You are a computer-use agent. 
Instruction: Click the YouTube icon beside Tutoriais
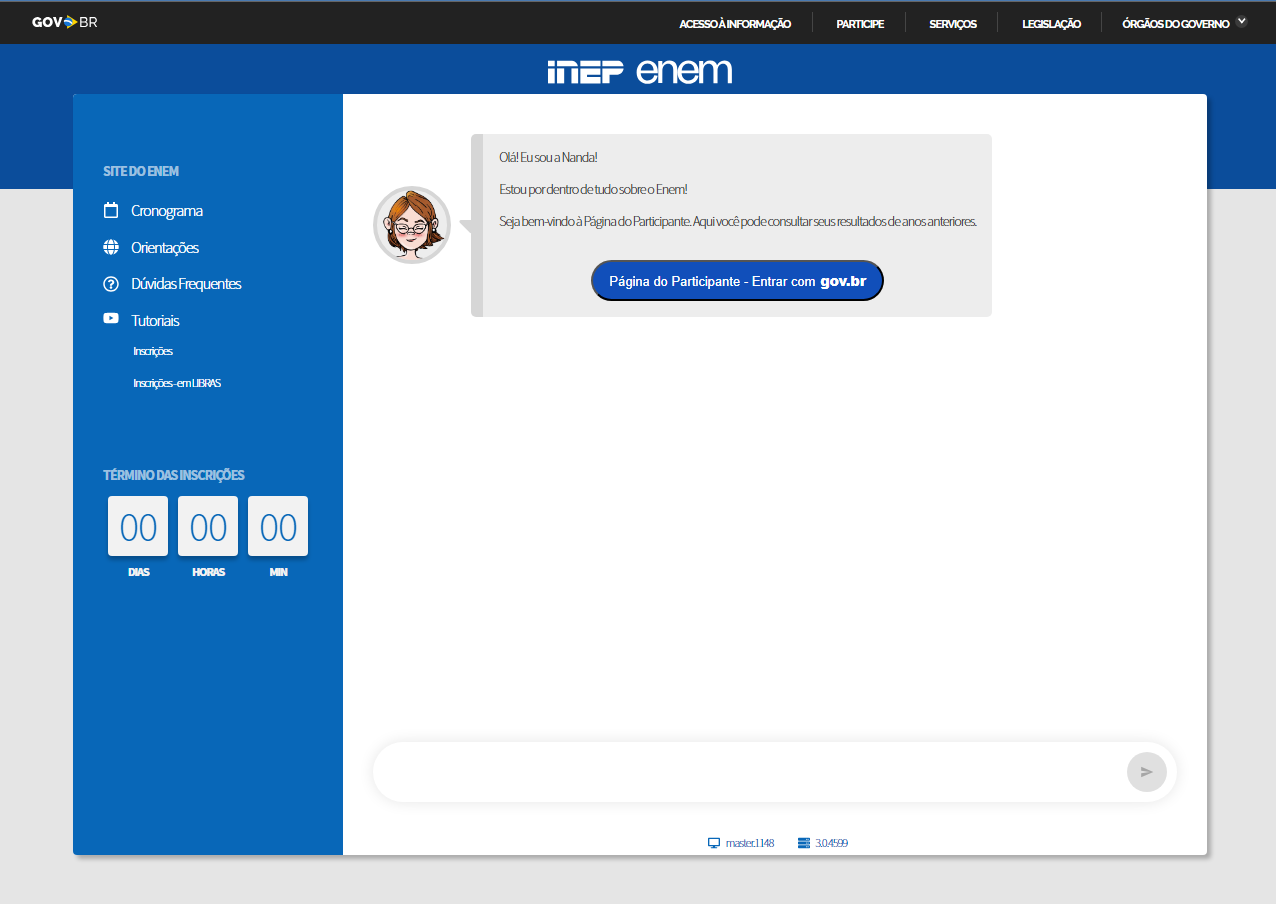[x=111, y=319]
